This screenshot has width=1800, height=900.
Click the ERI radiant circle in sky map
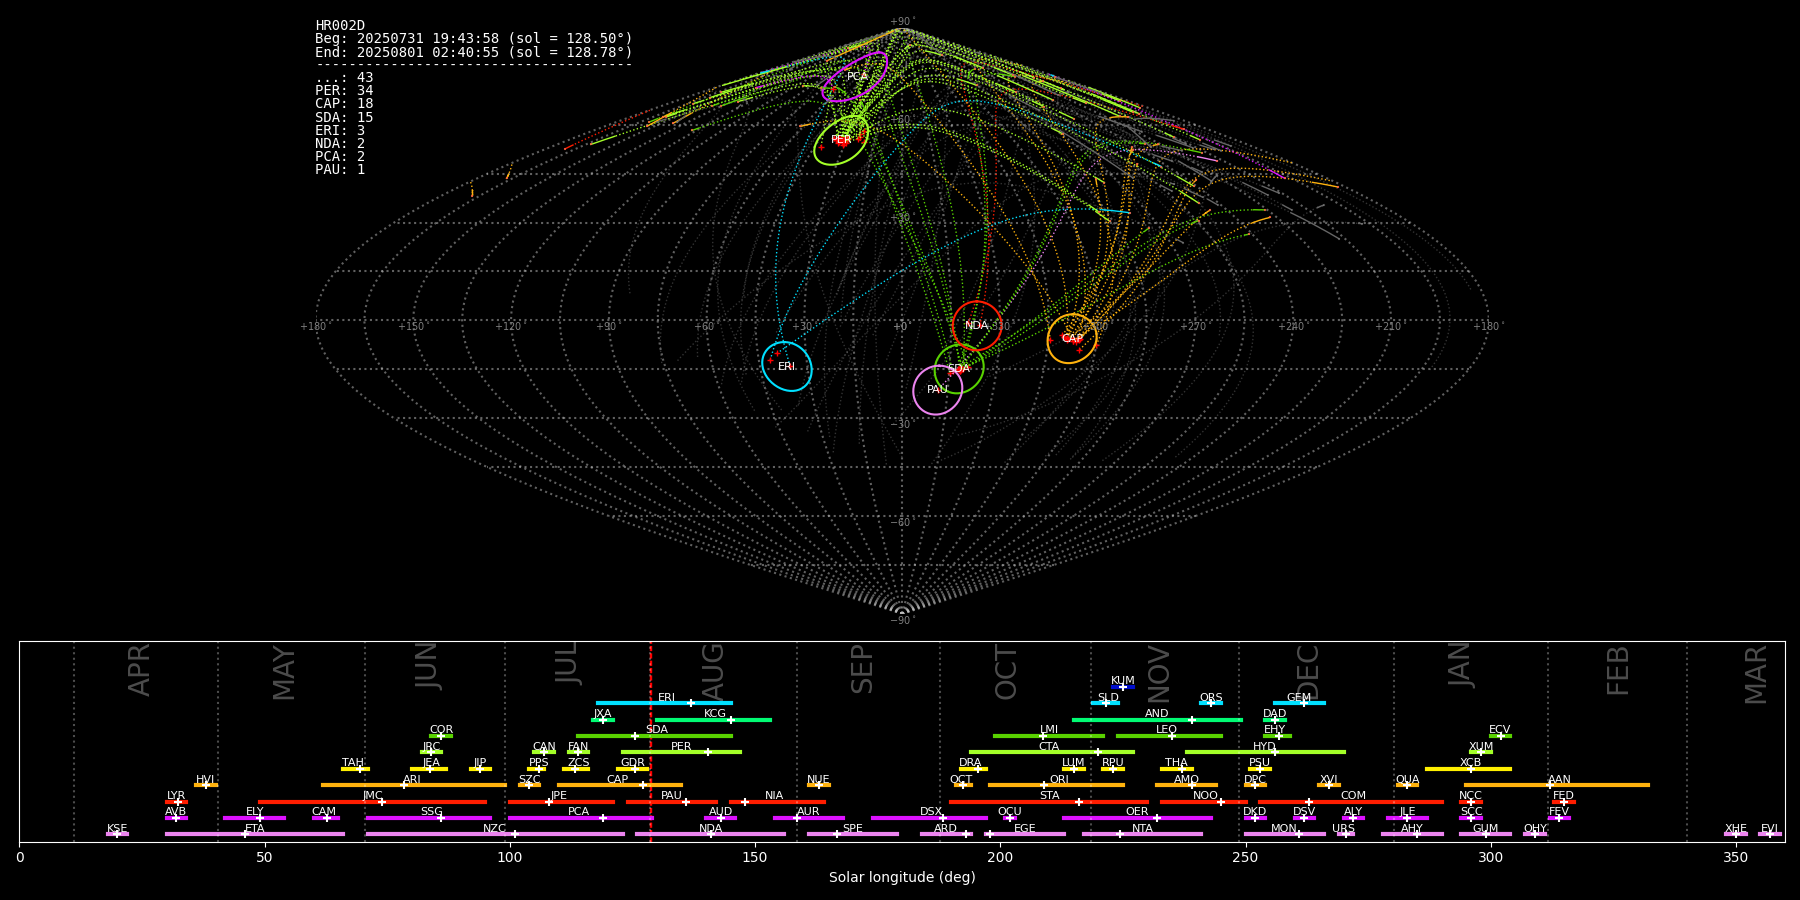[787, 367]
